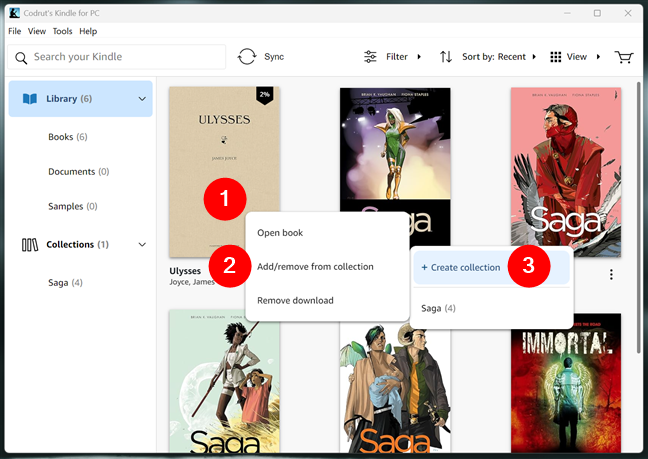Click + Create collection
This screenshot has height=459, width=648.
491,267
